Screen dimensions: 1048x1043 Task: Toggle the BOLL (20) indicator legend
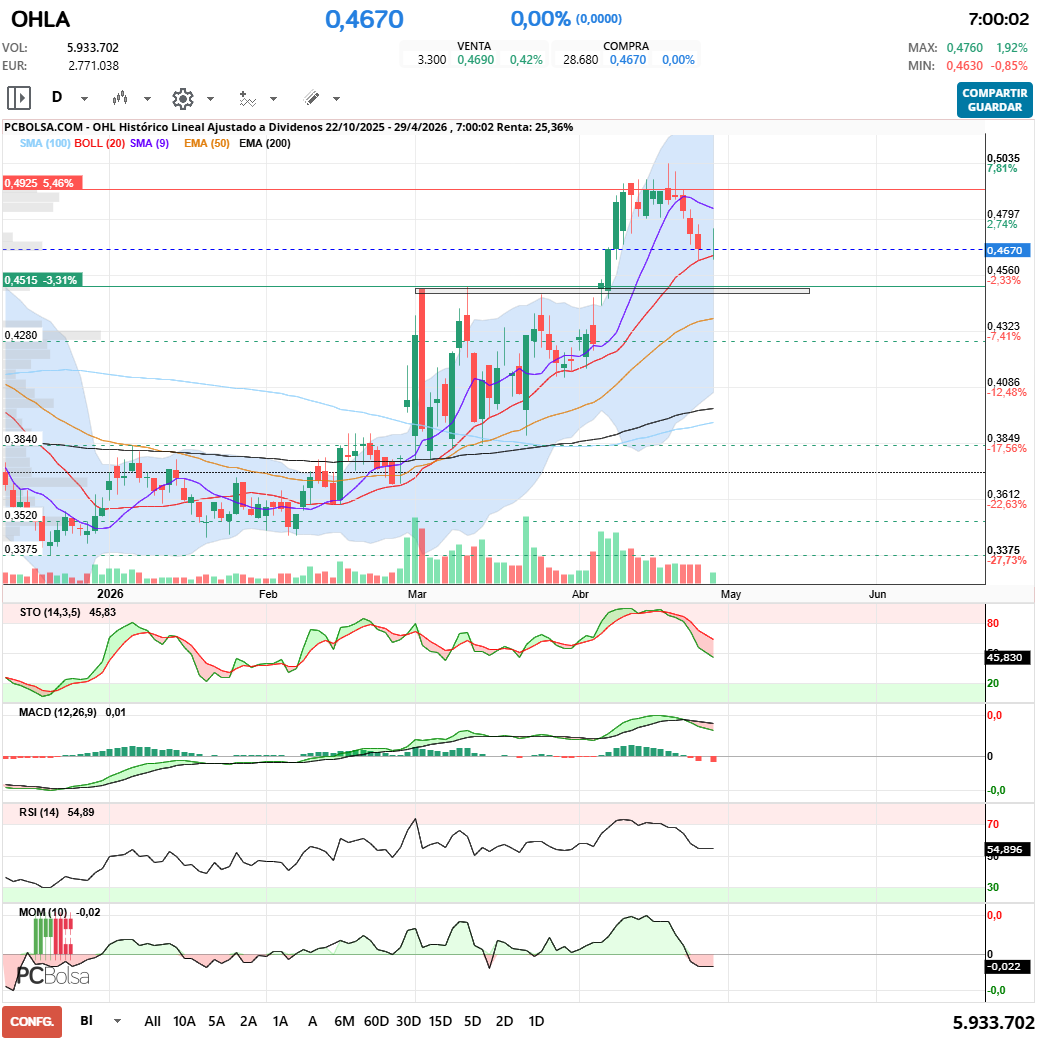click(x=100, y=143)
